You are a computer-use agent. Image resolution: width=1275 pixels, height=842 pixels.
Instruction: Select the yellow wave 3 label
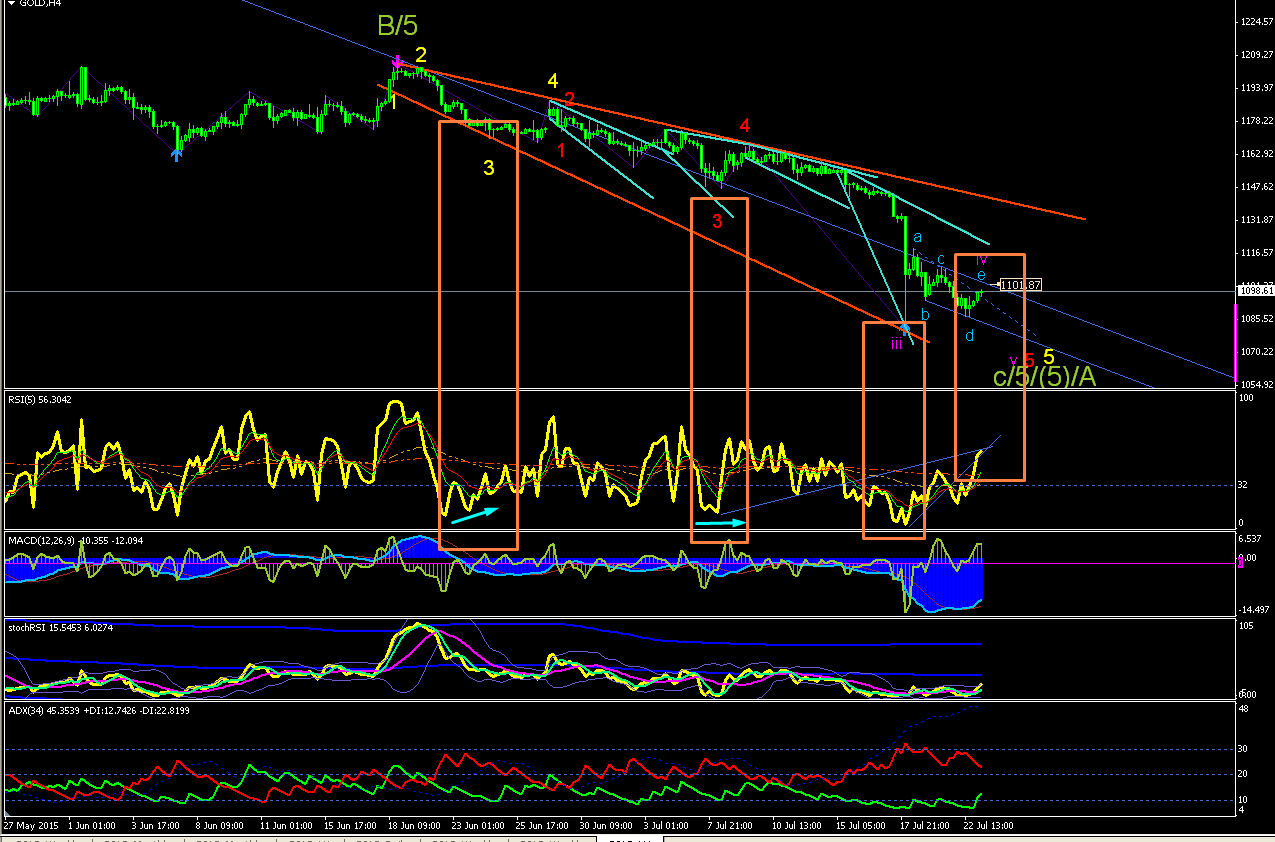tap(489, 168)
